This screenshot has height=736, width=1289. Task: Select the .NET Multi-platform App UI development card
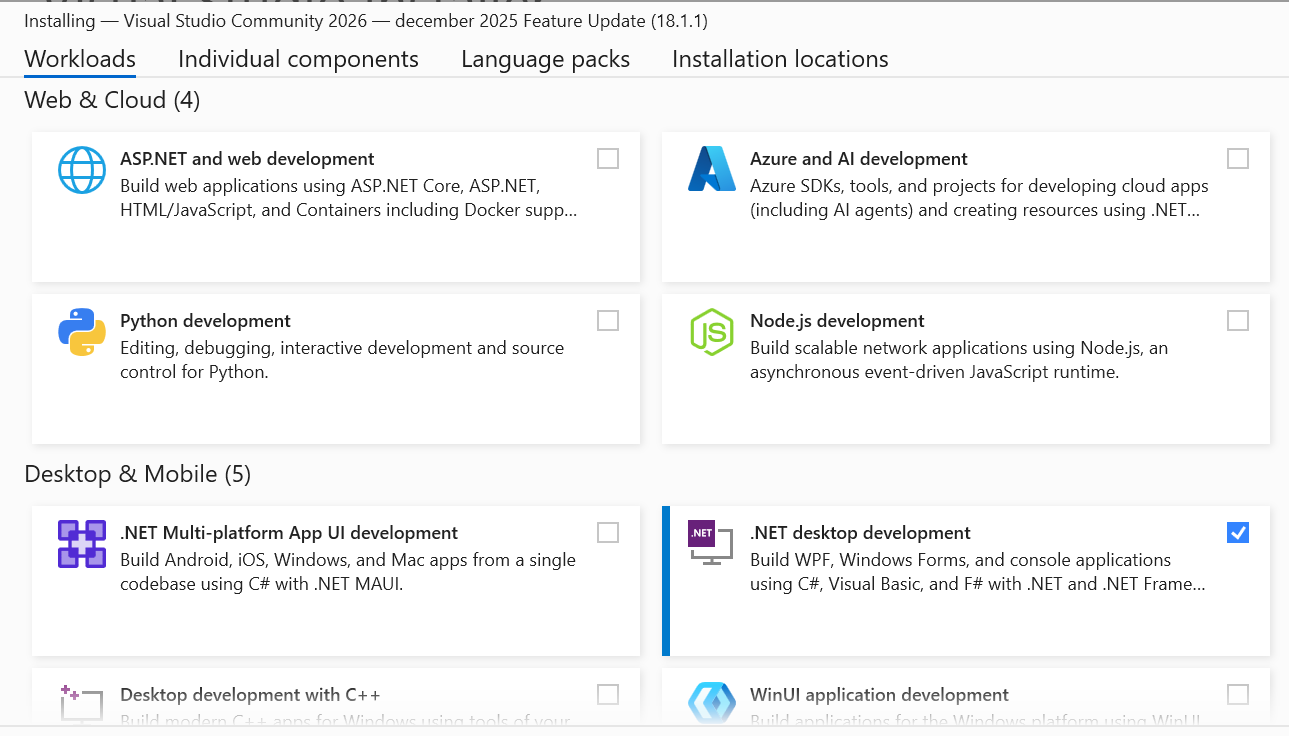(336, 581)
